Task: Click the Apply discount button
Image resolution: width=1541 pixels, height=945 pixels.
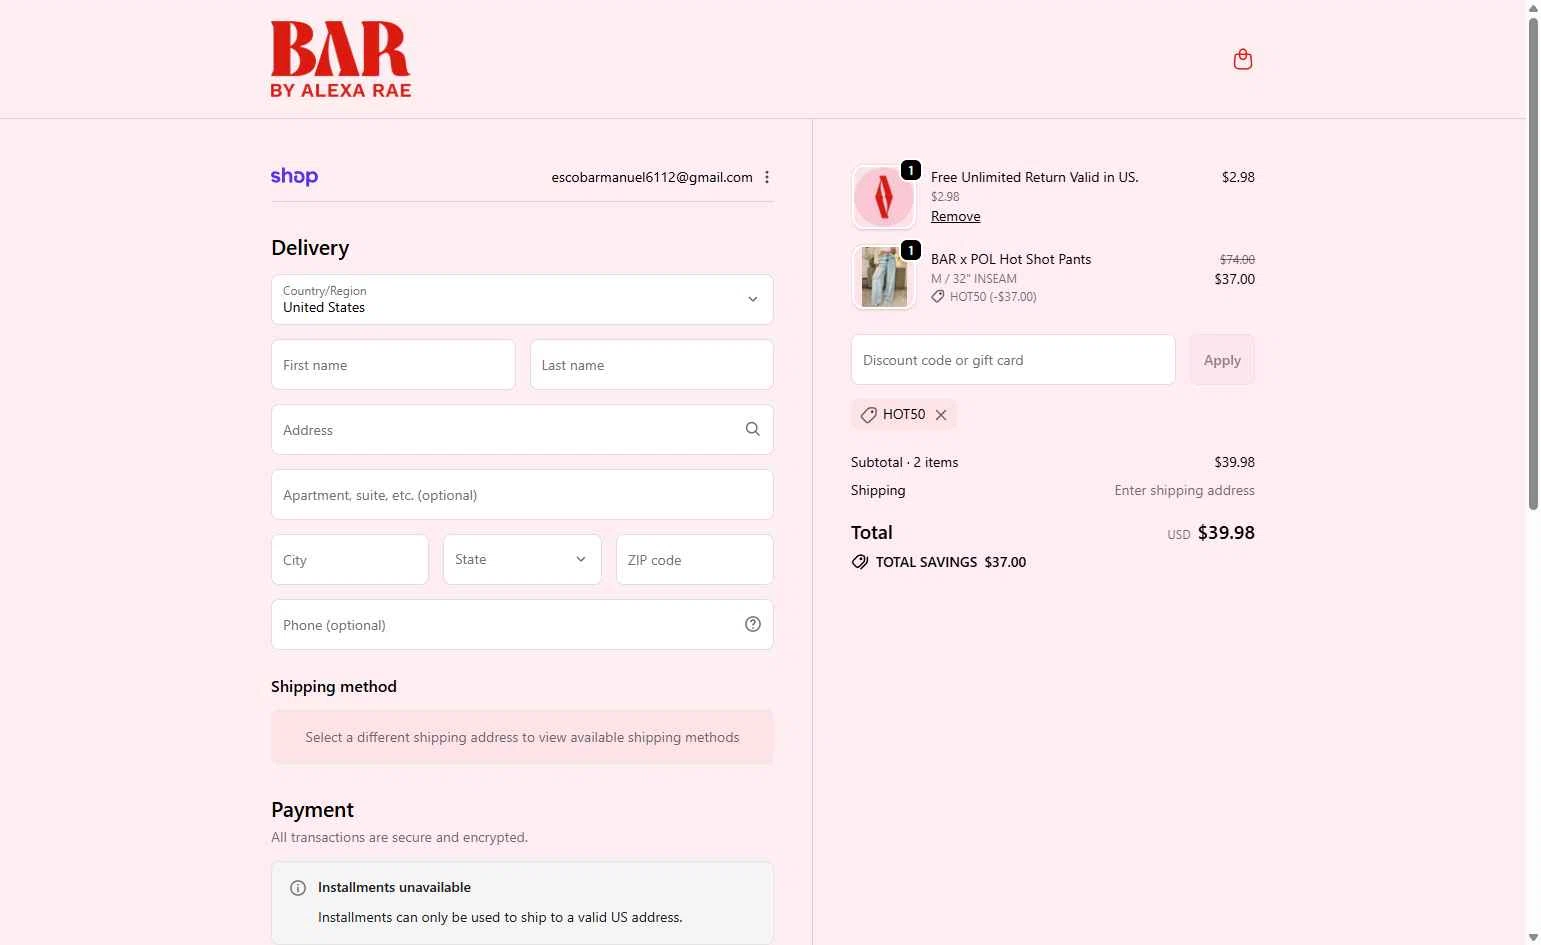Action: (1222, 359)
